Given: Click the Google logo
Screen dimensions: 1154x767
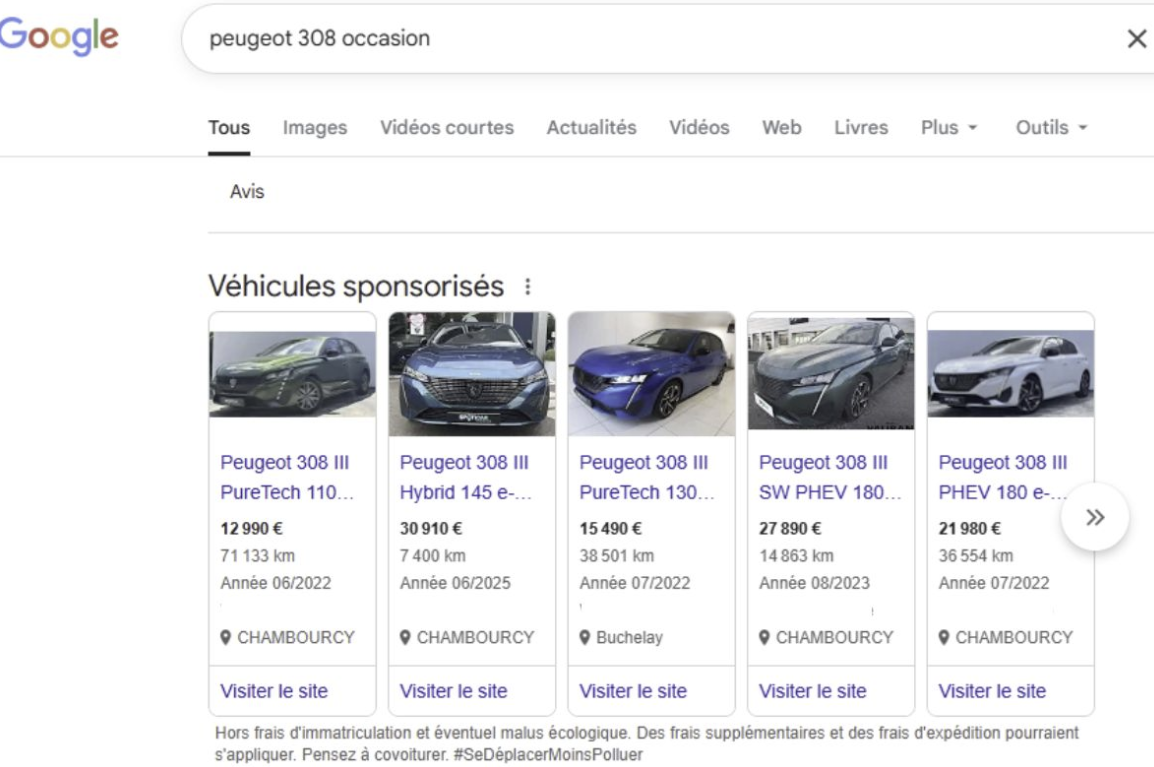Looking at the screenshot, I should [x=60, y=38].
